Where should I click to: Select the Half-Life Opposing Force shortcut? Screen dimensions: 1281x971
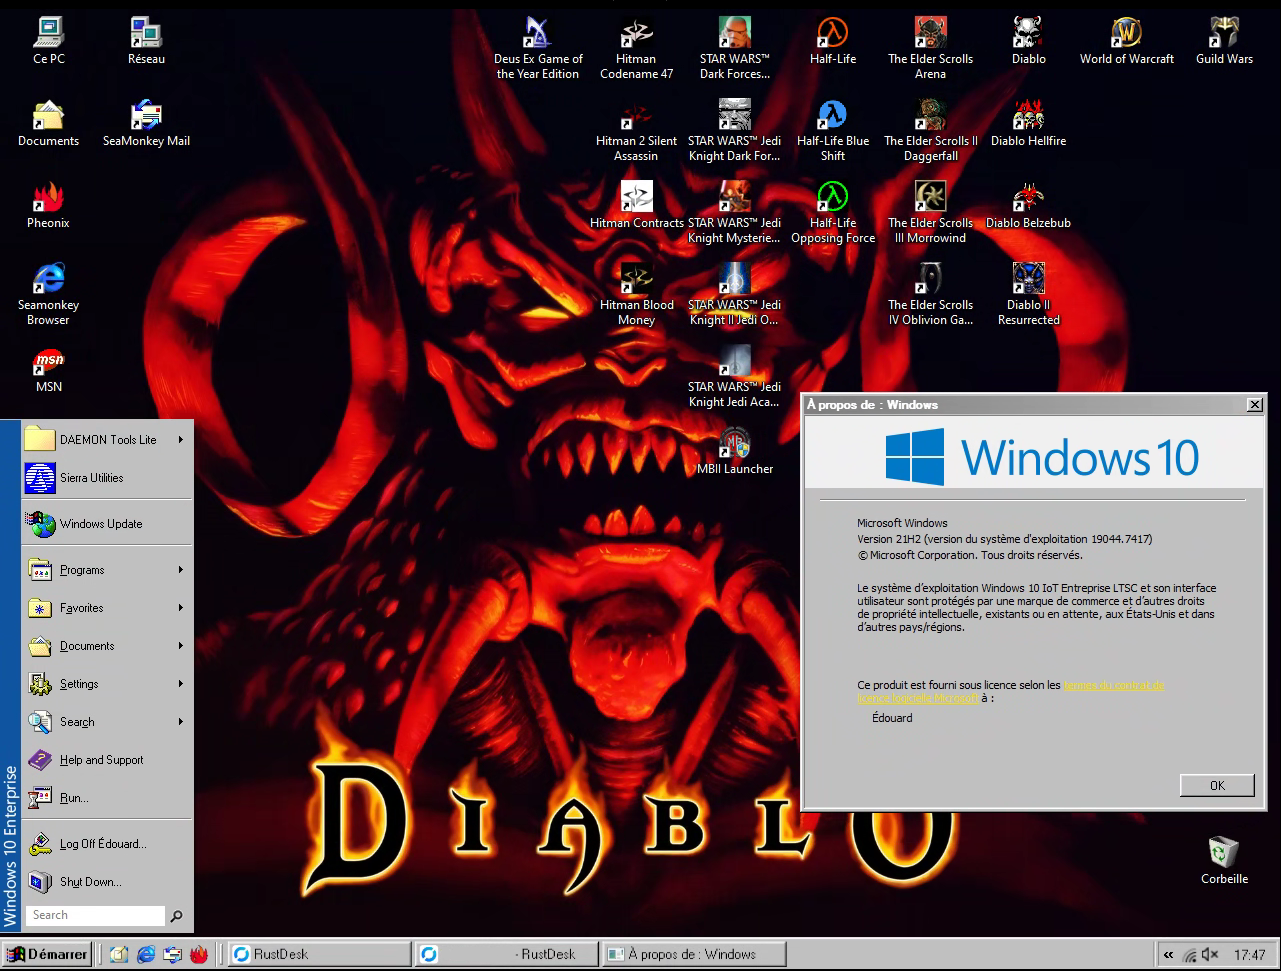832,212
